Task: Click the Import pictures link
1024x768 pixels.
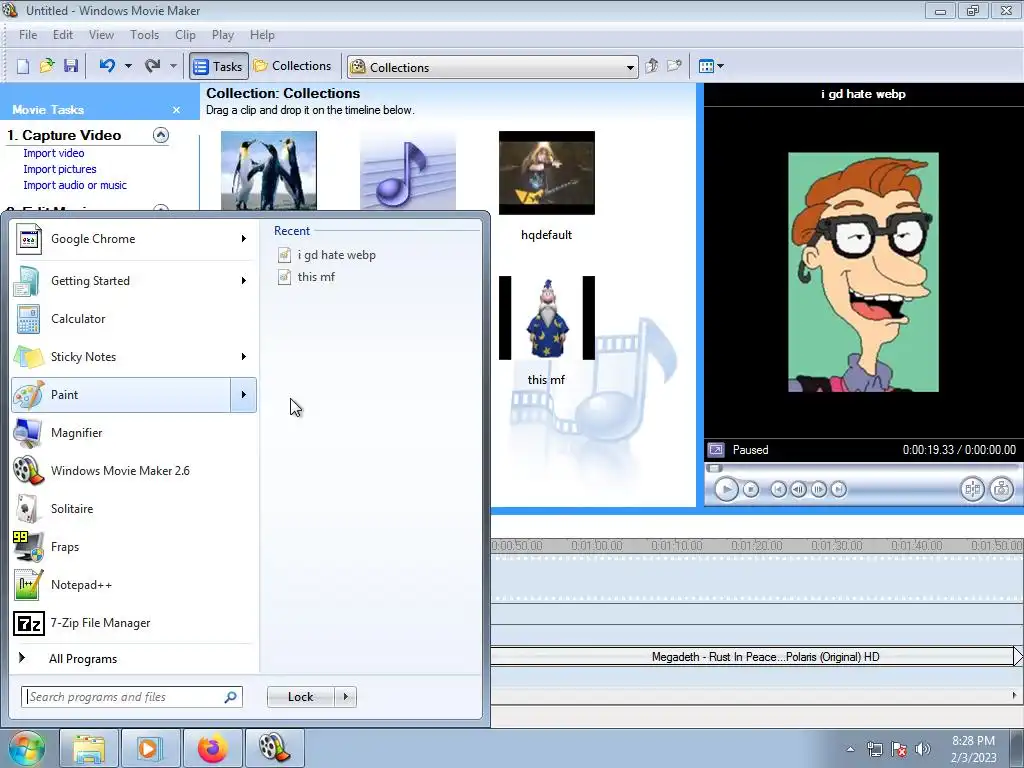Action: [x=59, y=169]
